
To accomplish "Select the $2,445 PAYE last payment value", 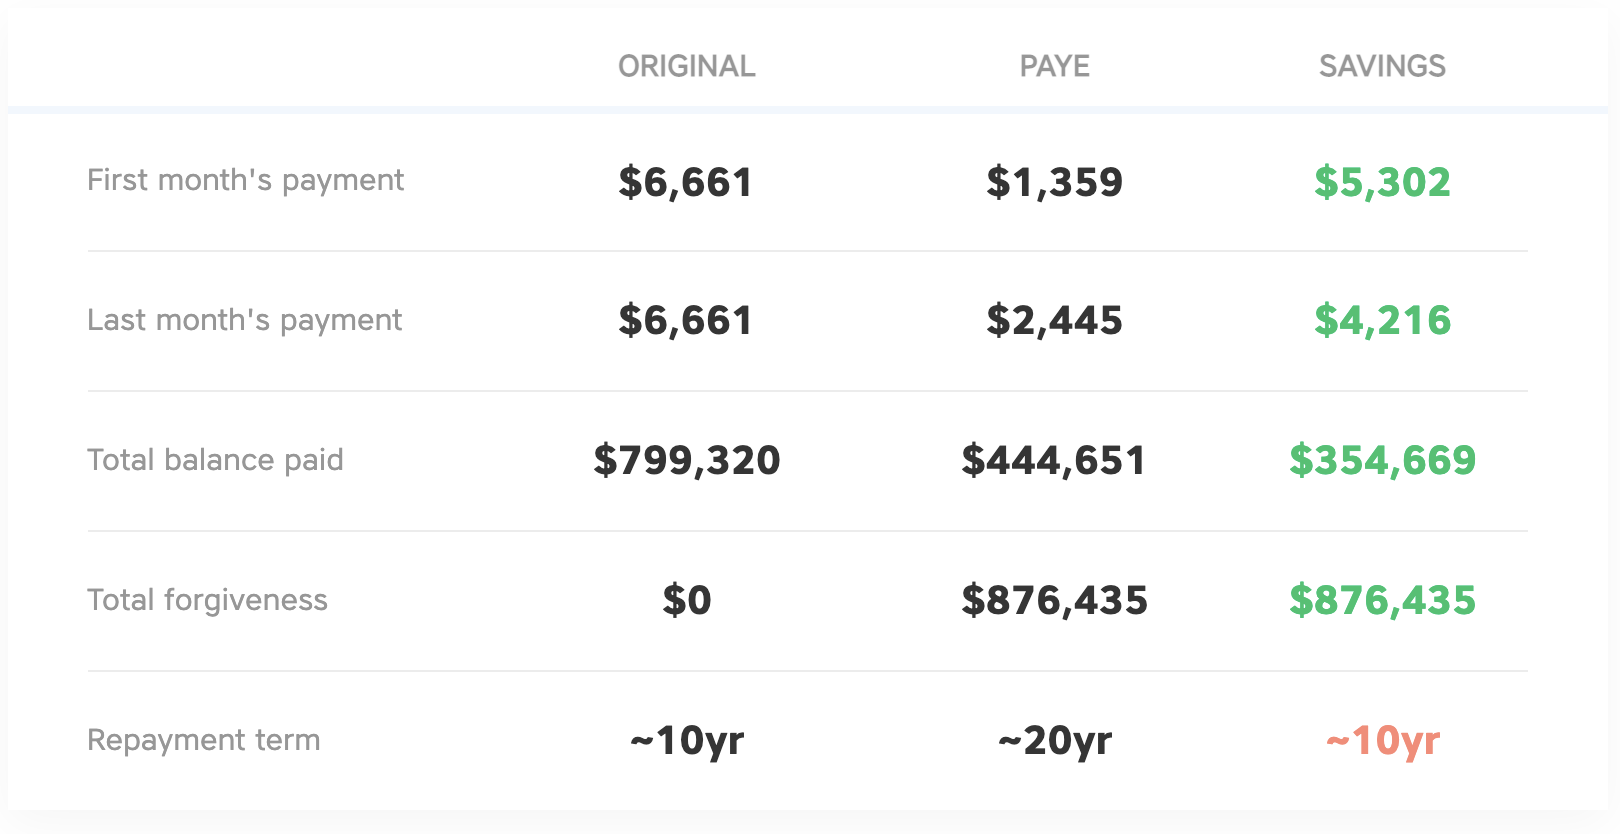I will coord(1054,320).
